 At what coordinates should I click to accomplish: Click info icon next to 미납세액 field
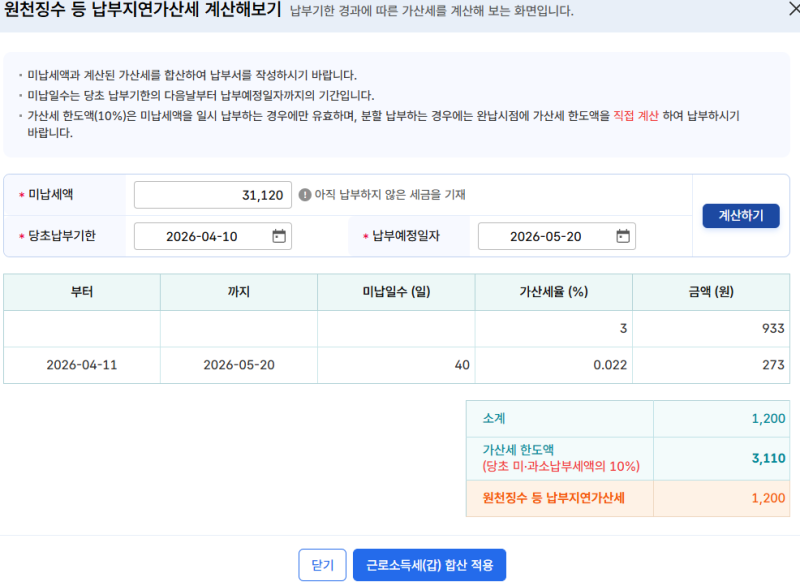[305, 195]
